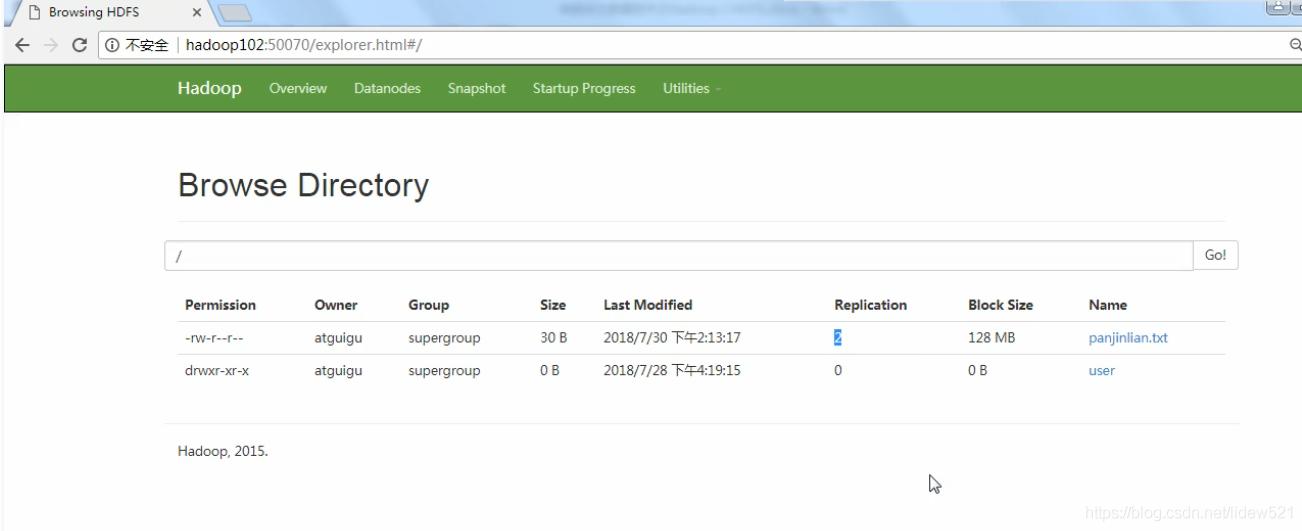
Task: Select the Browsing HDFS tab
Action: tap(95, 13)
